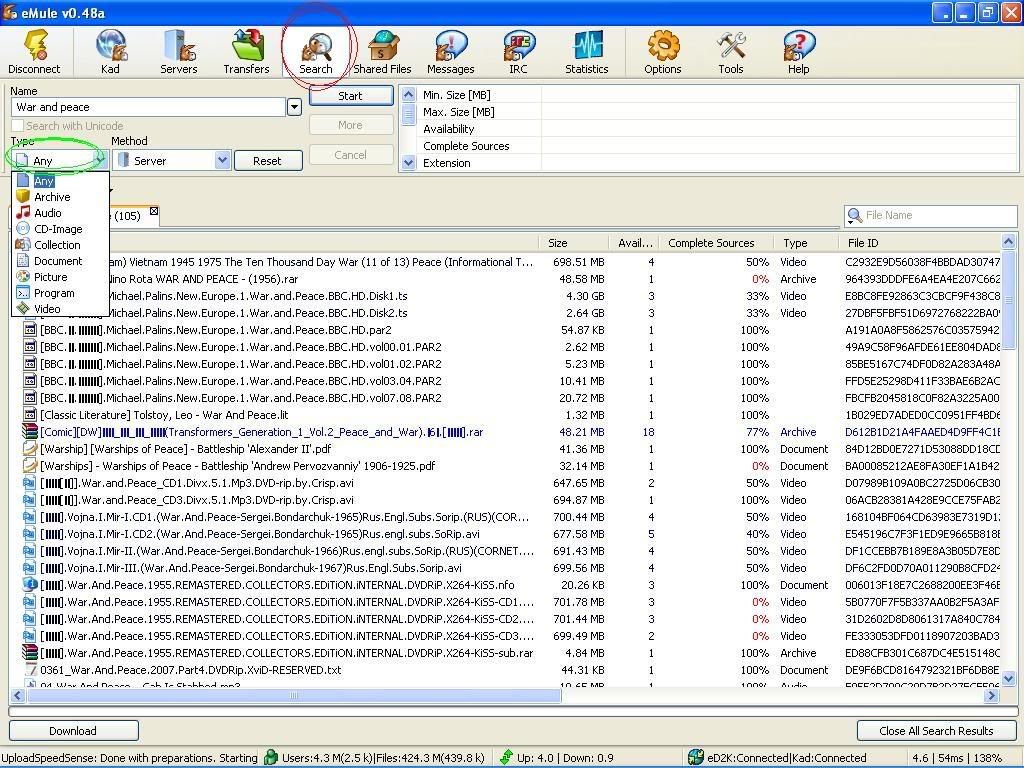Choose Video from the Type list
The image size is (1024, 768).
[x=47, y=309]
